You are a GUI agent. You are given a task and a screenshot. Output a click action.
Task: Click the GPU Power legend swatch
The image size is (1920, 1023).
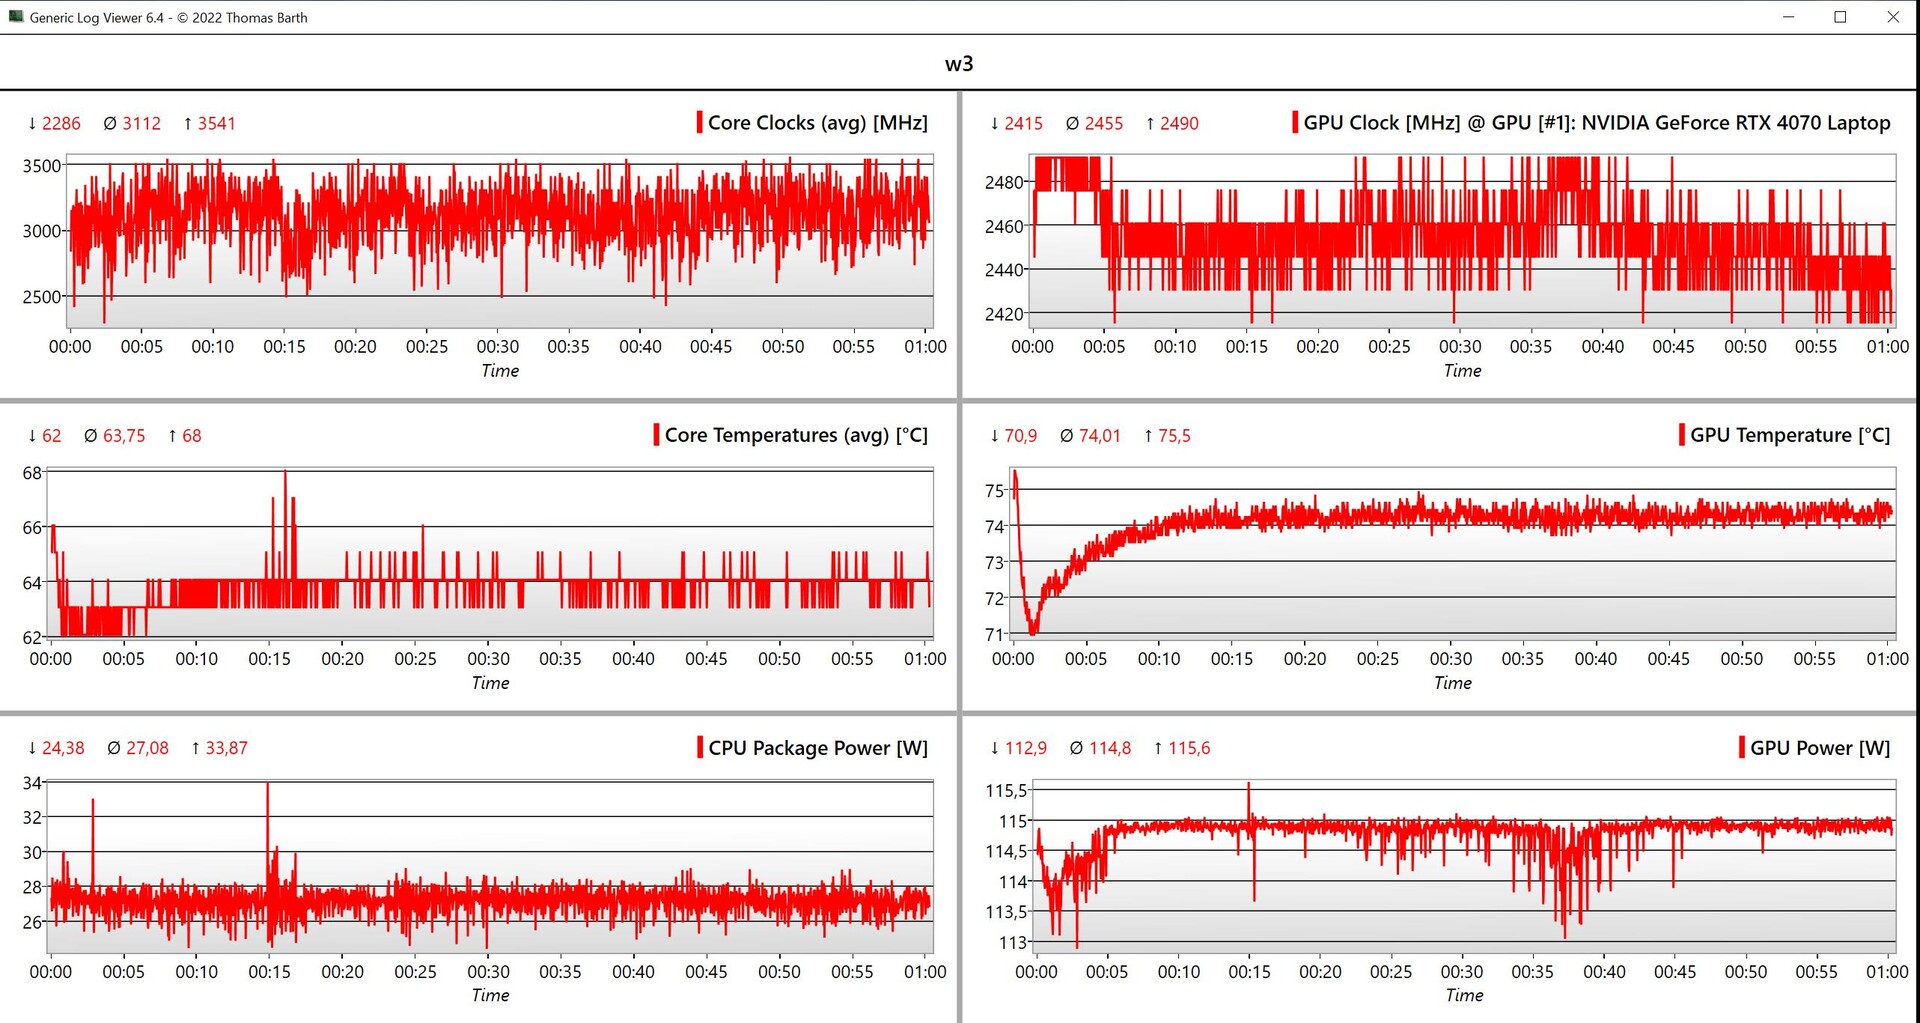click(x=1741, y=748)
